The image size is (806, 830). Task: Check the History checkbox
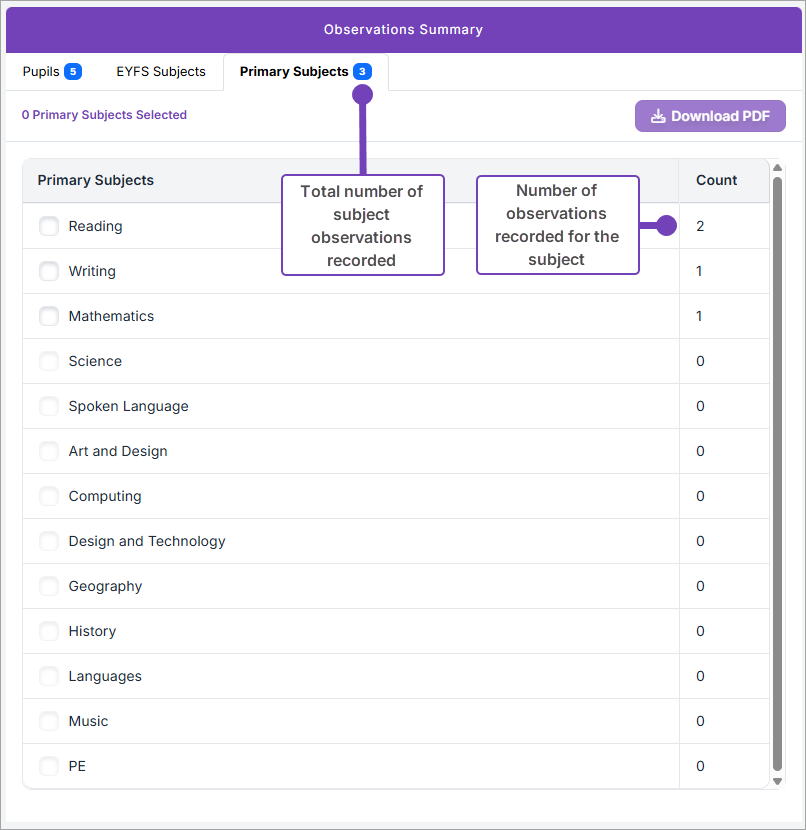pos(49,631)
